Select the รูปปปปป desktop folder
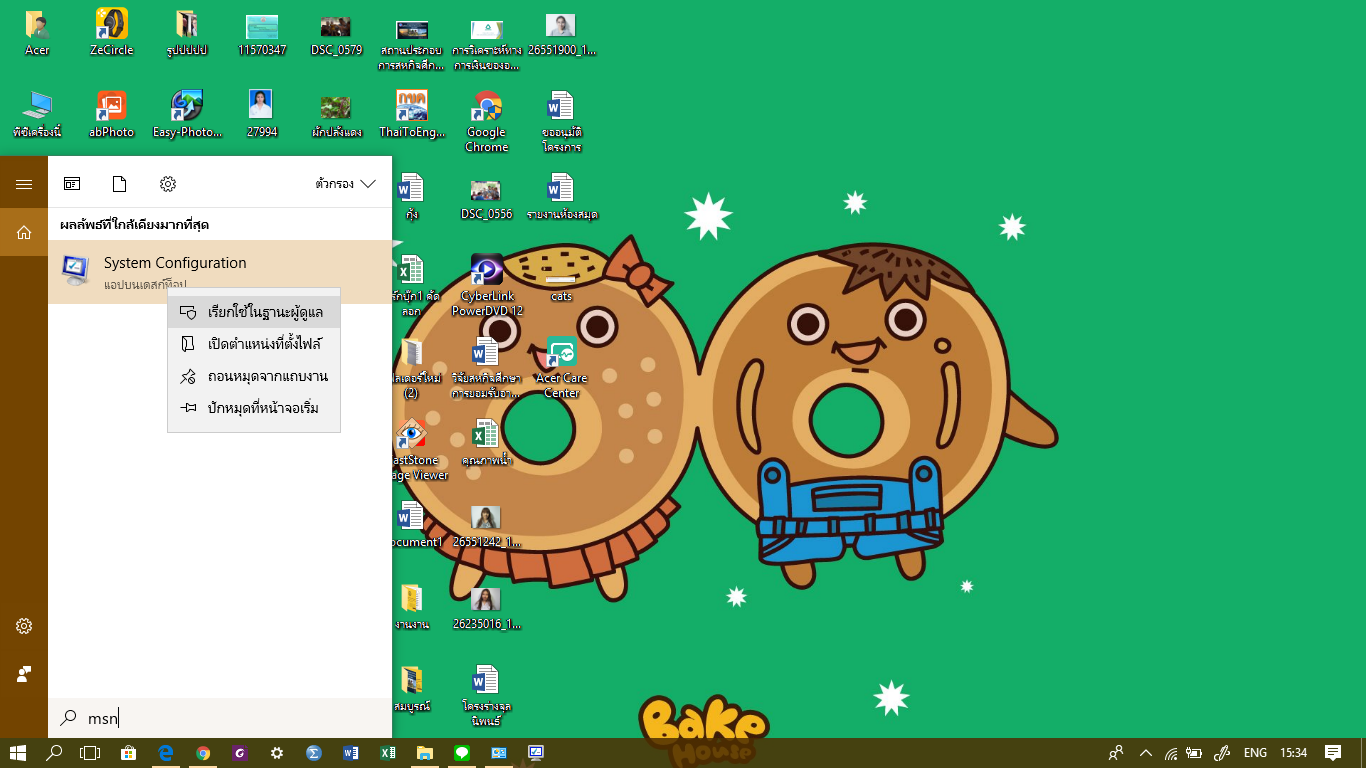 [187, 33]
